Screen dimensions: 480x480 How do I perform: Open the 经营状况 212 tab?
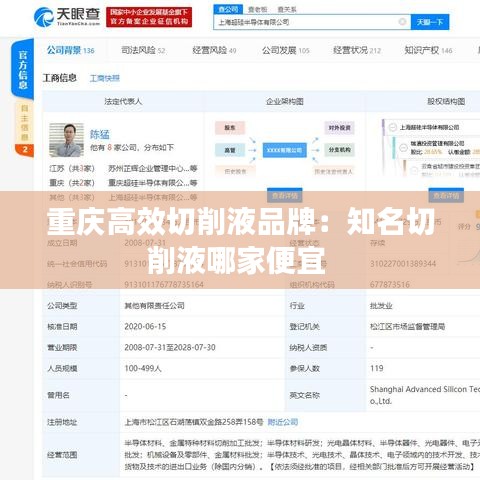(357, 50)
